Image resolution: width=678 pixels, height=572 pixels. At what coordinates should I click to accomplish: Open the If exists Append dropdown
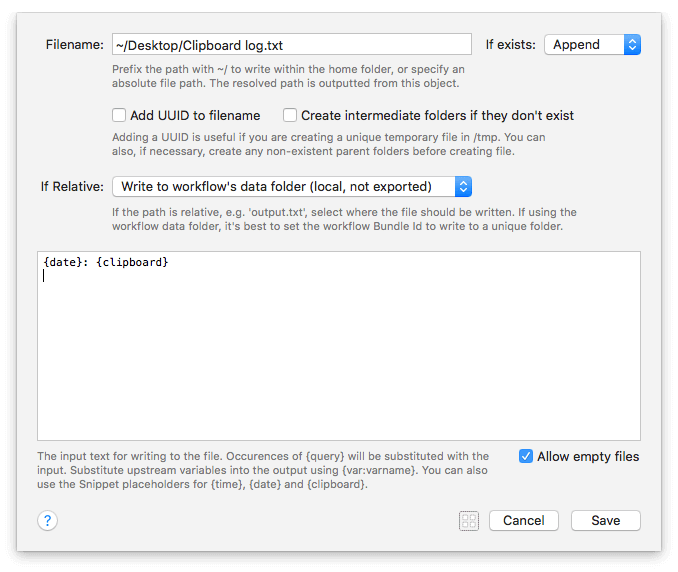[x=592, y=45]
